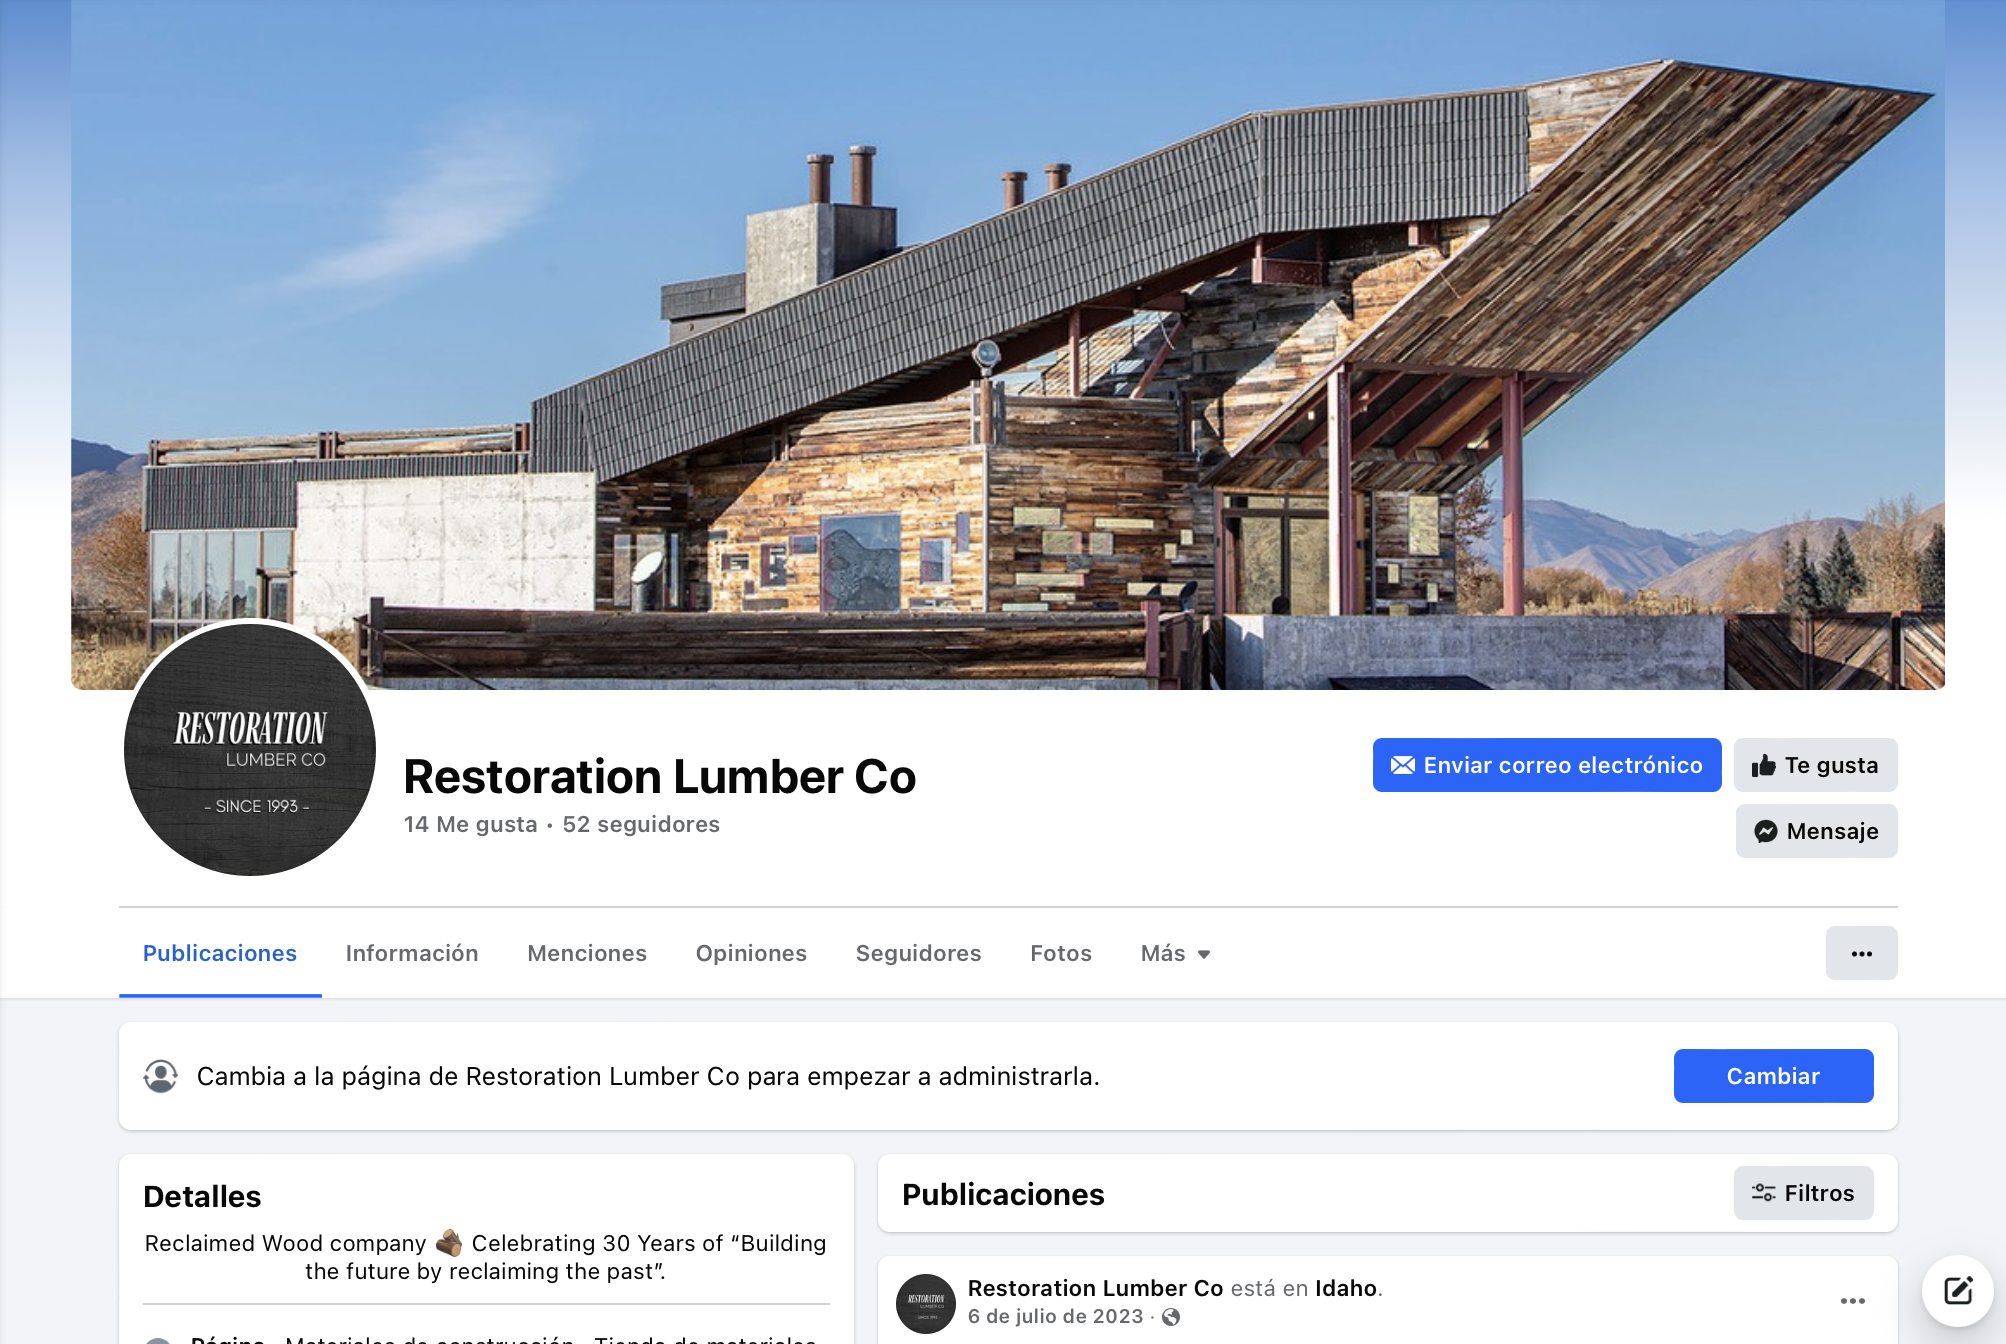Click the profile switch icon in banner
The width and height of the screenshot is (2006, 1344).
161,1077
